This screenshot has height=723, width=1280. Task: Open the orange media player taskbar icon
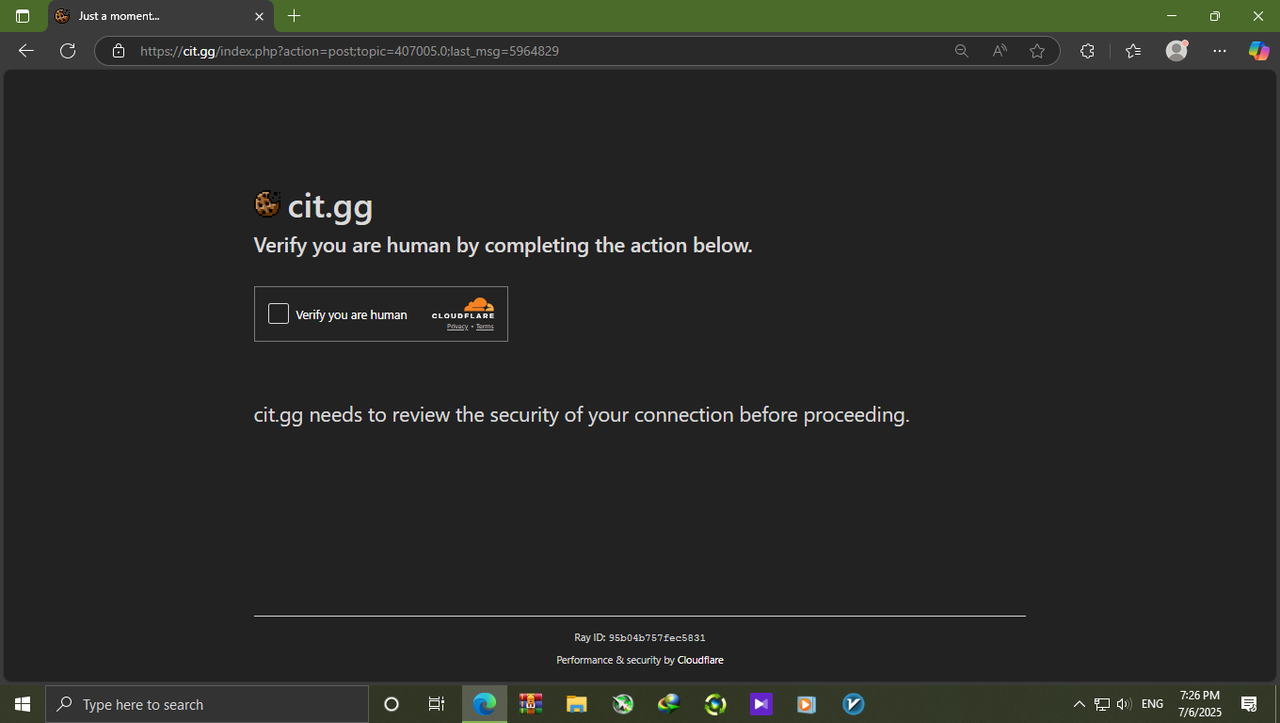[x=806, y=704]
